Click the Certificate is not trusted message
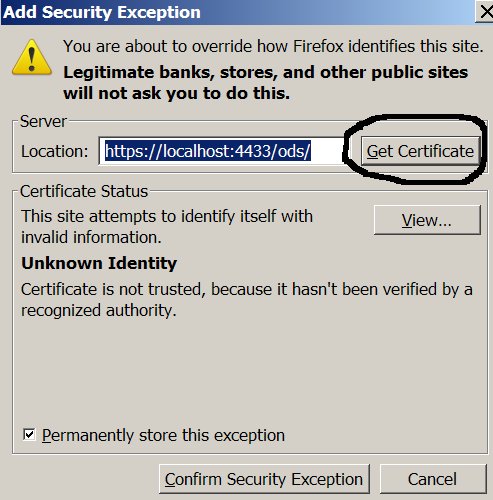Image resolution: width=493 pixels, height=500 pixels. 247,300
